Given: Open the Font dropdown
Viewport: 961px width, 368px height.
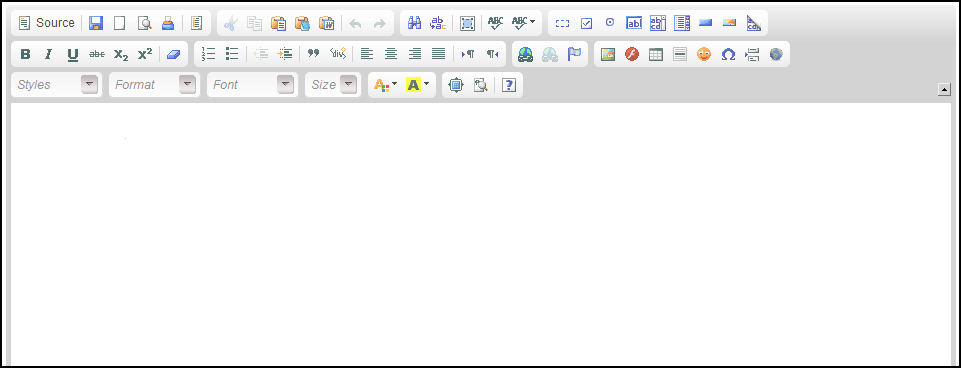Looking at the screenshot, I should (x=253, y=85).
